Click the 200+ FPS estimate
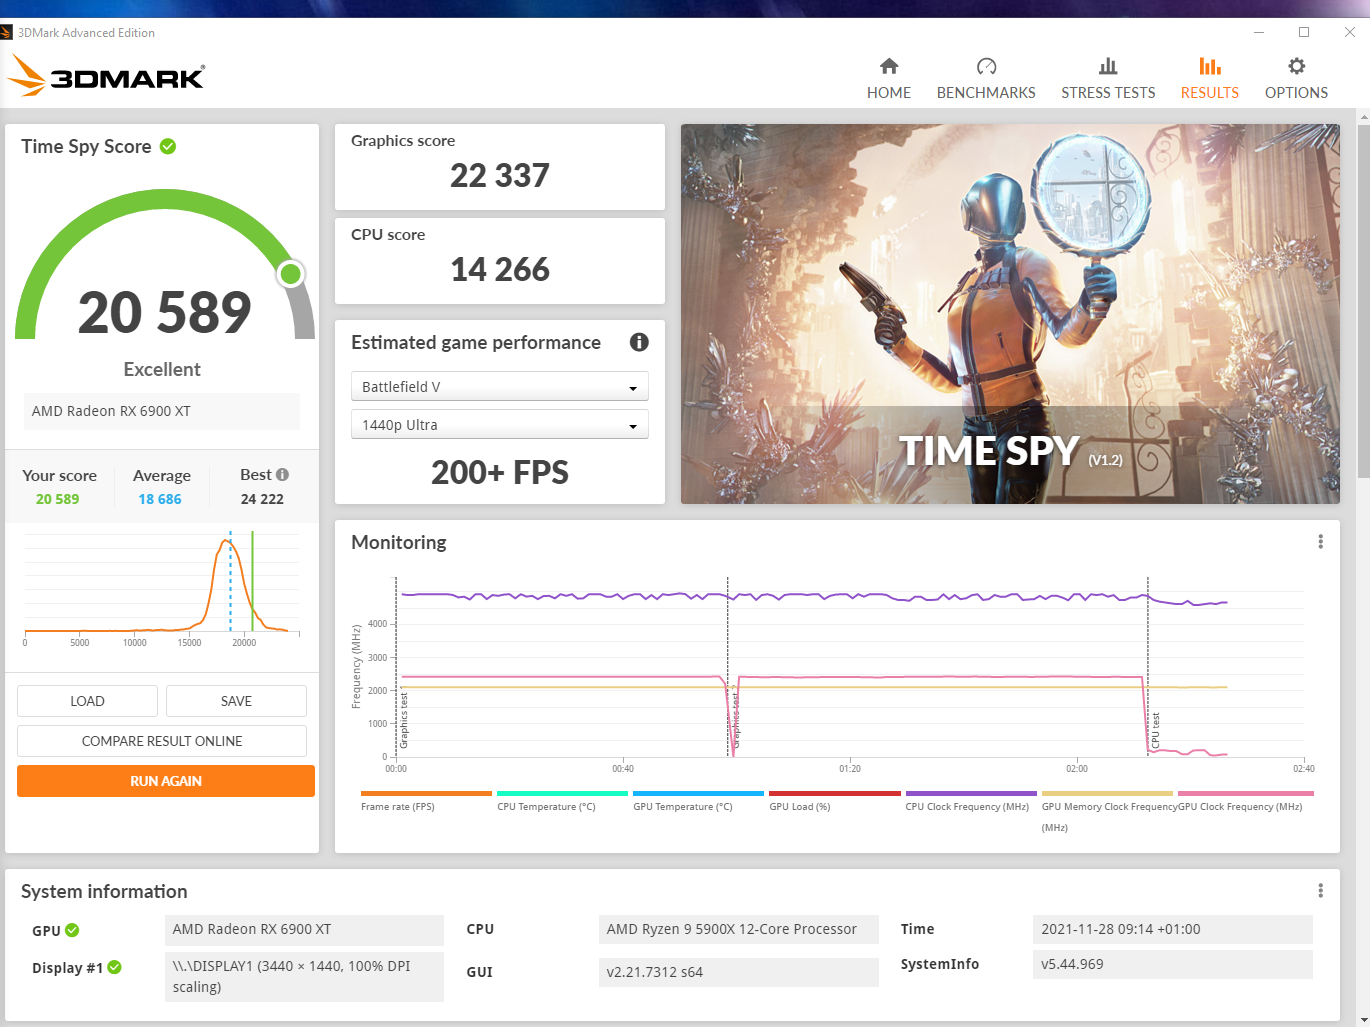Screen dimensions: 1370x1027 pyautogui.click(x=500, y=472)
